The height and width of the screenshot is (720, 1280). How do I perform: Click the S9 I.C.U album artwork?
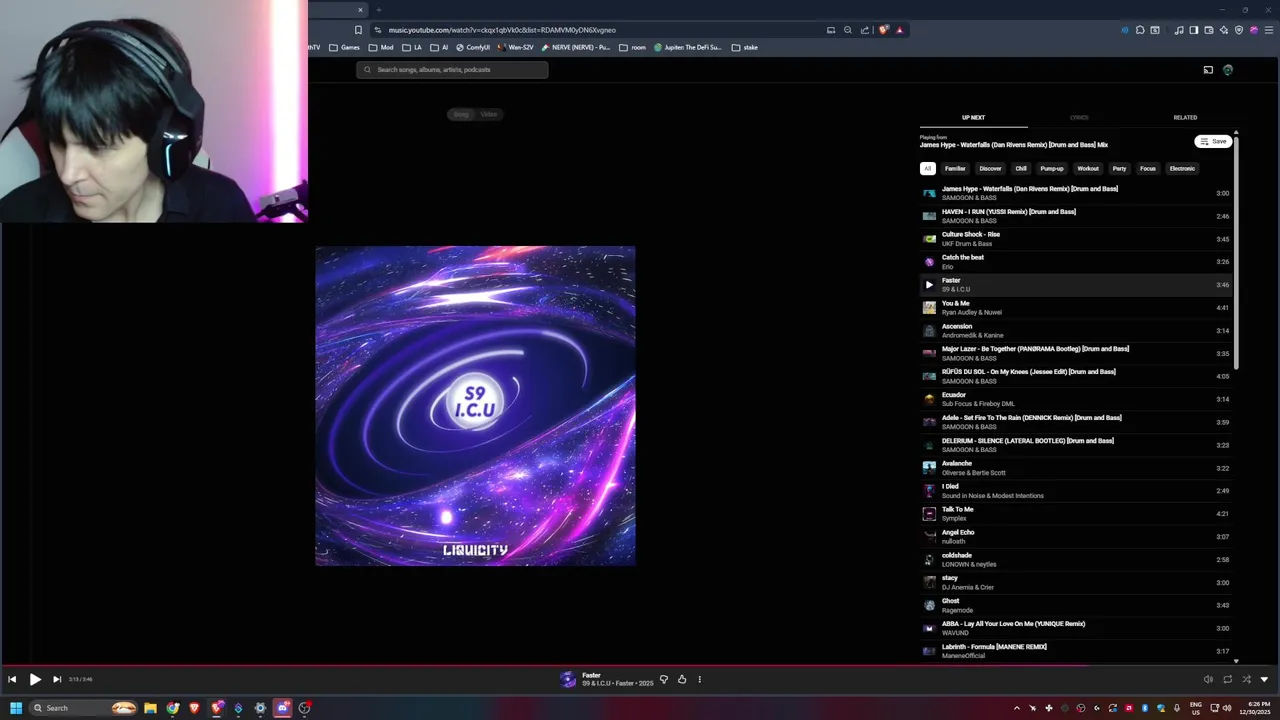pos(475,406)
